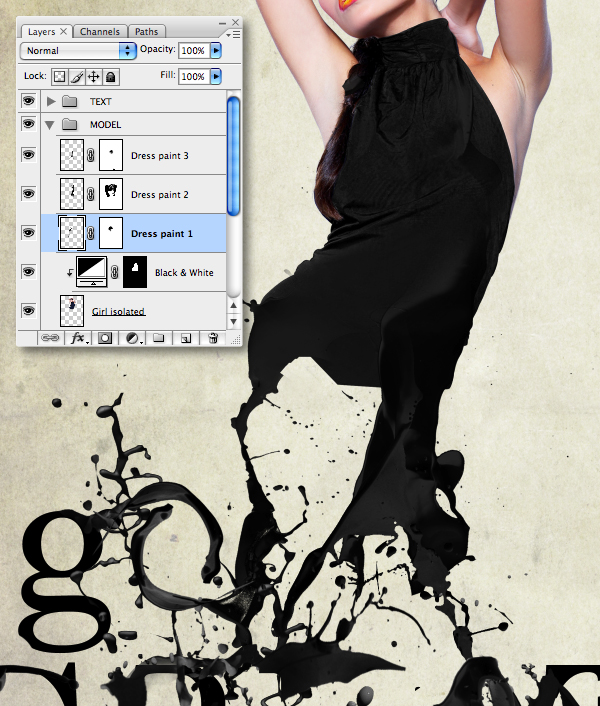Image resolution: width=600 pixels, height=706 pixels.
Task: Expand the TEXT group
Action: click(x=51, y=101)
